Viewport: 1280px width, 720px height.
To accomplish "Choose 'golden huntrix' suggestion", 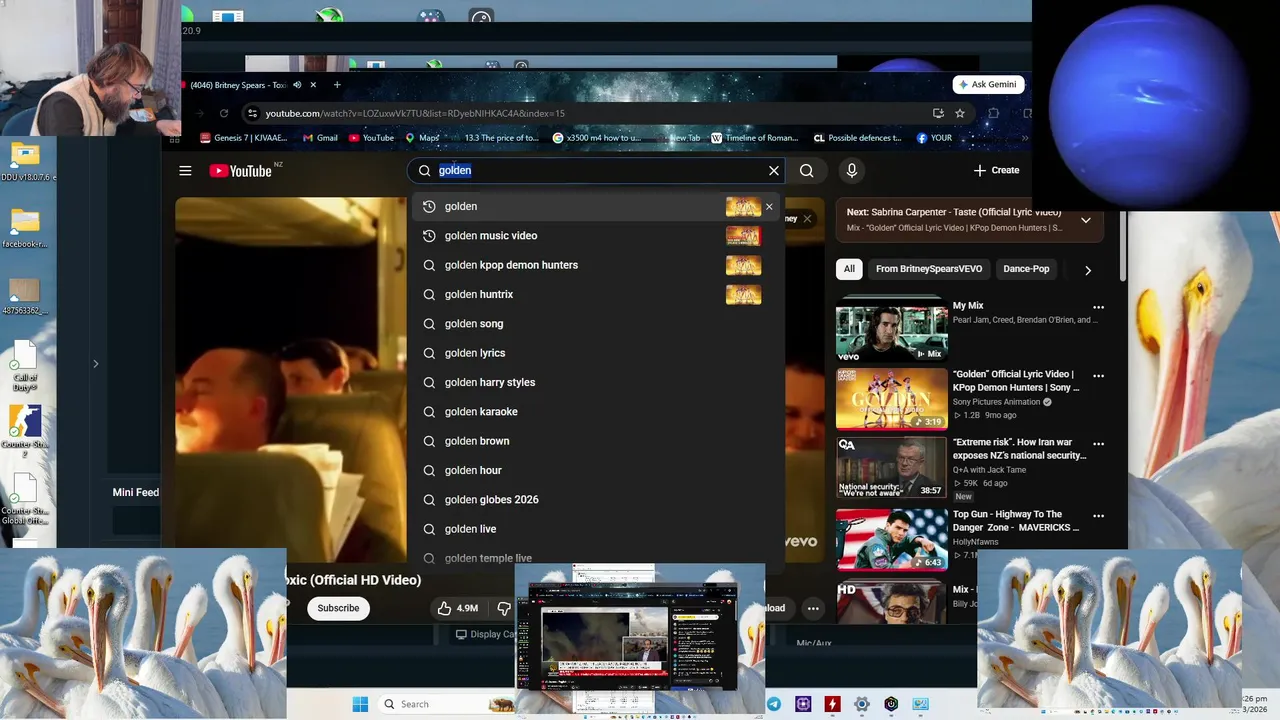I will point(595,295).
